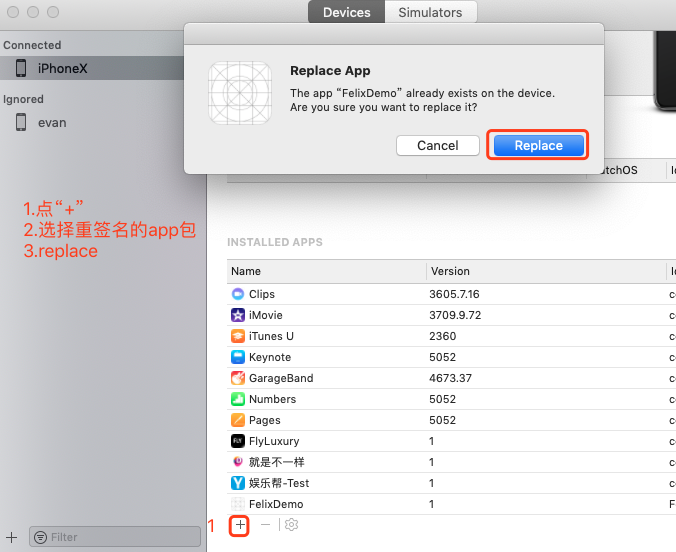Click version 5052 in the Keynote row
Screen dimensions: 676x552
coord(442,357)
